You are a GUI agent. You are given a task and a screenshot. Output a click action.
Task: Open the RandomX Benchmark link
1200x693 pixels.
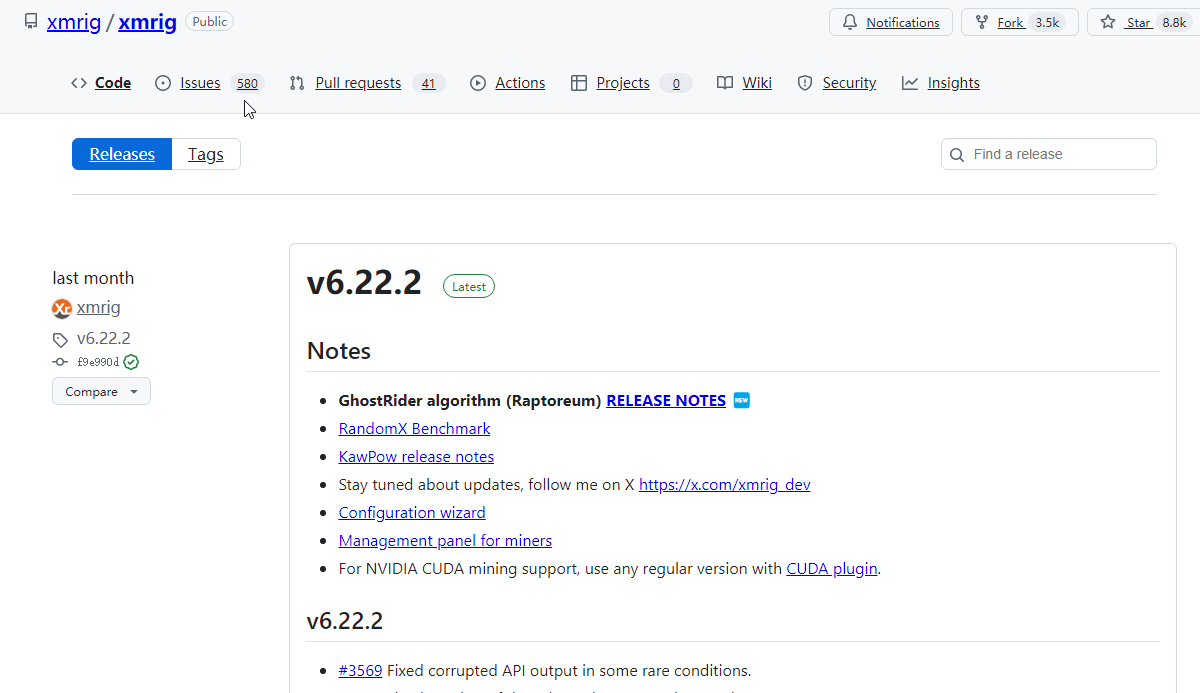414,428
